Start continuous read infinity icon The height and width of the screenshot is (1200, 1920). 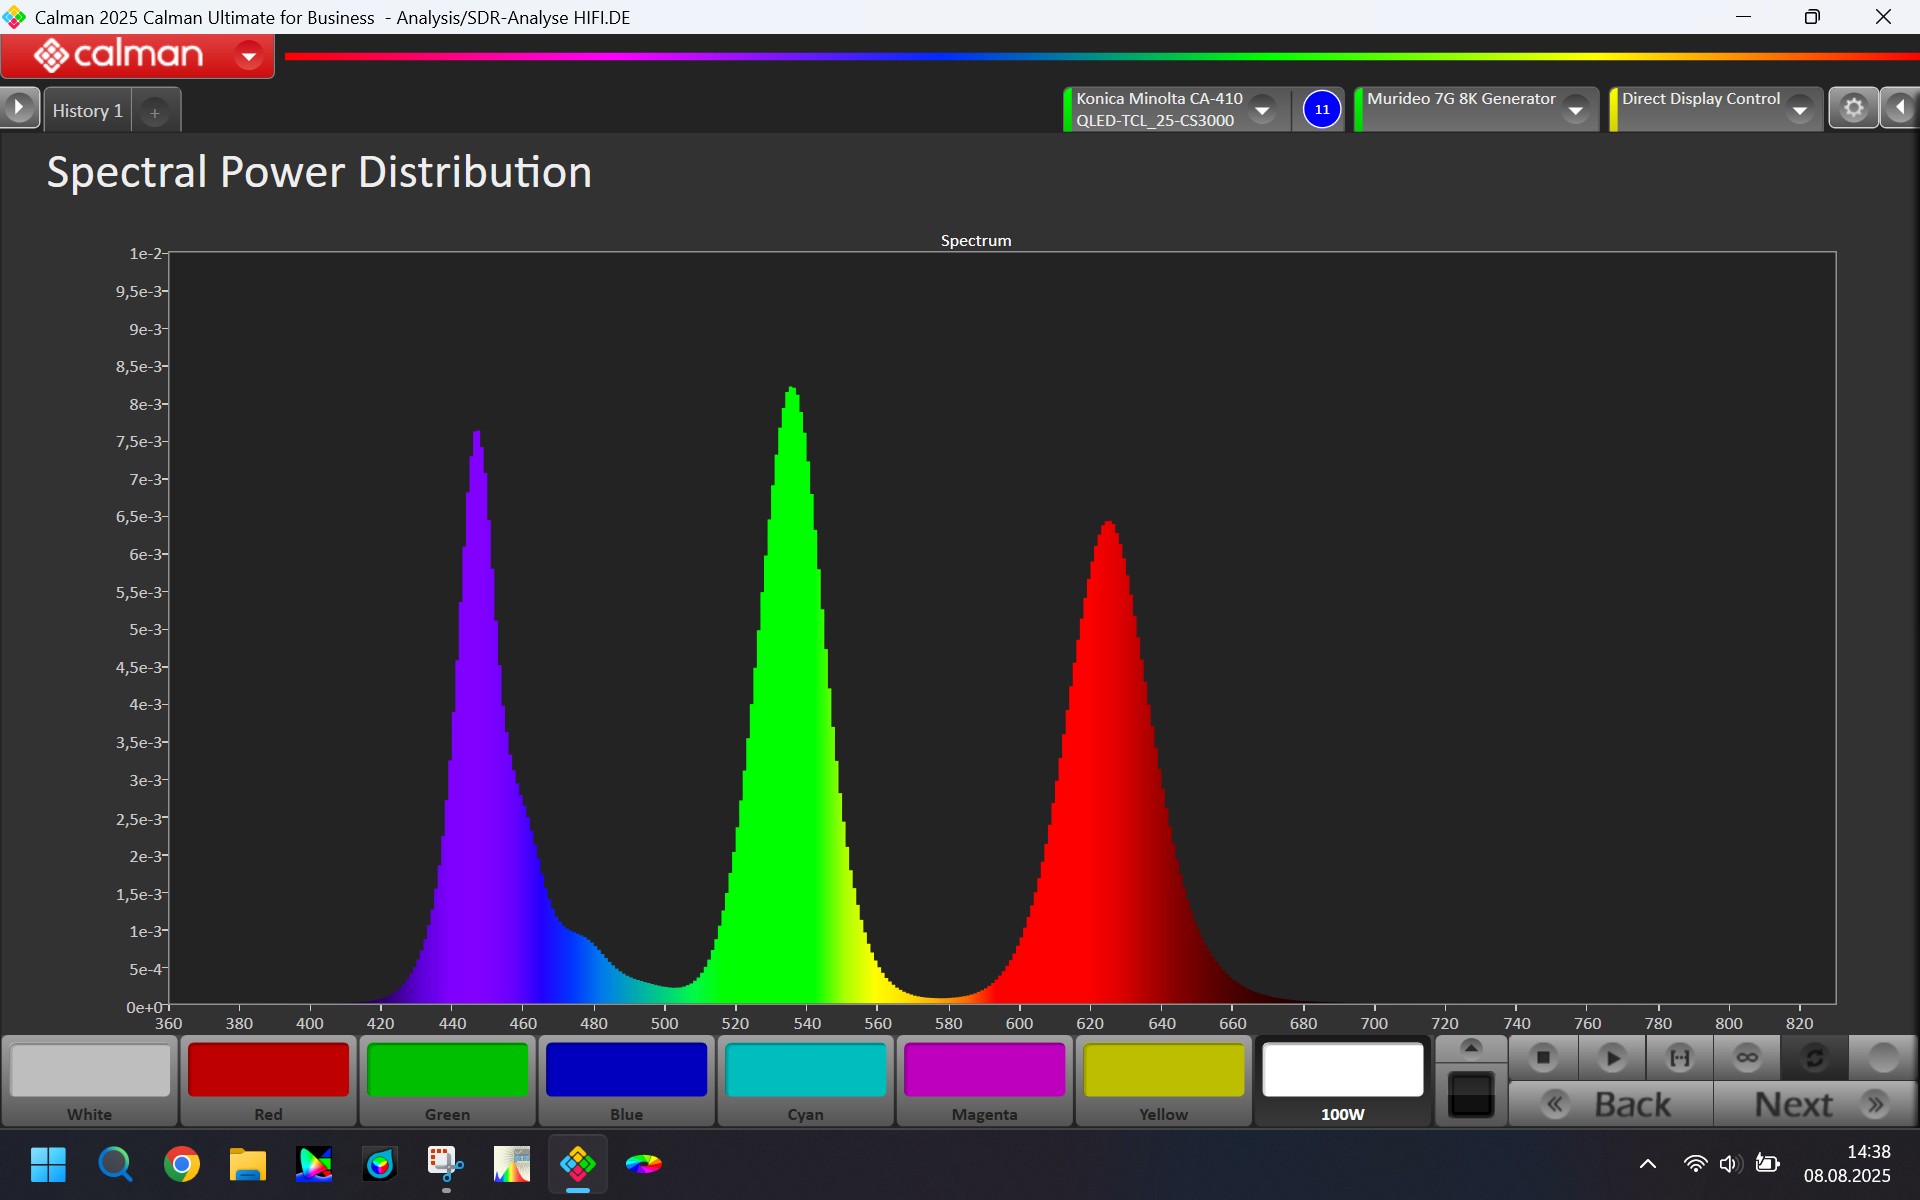(1747, 1057)
